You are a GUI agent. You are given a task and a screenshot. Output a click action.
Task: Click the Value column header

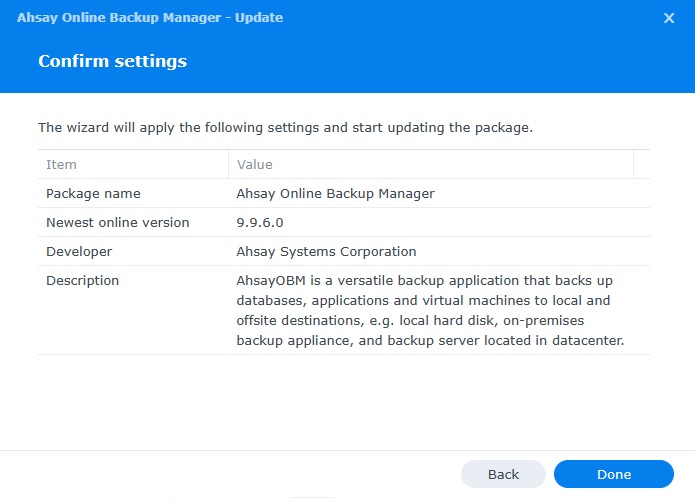255,164
